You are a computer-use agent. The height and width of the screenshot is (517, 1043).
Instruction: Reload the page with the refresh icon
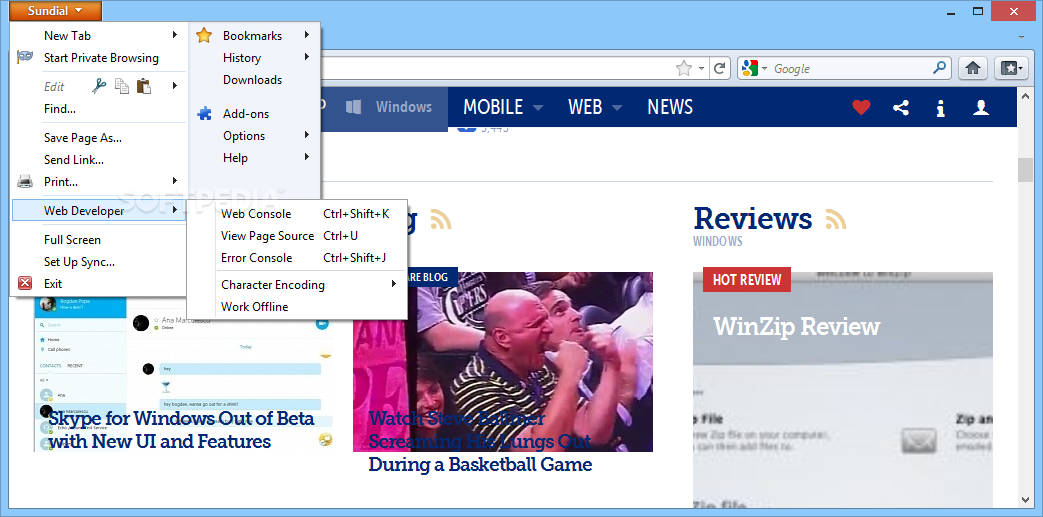719,68
